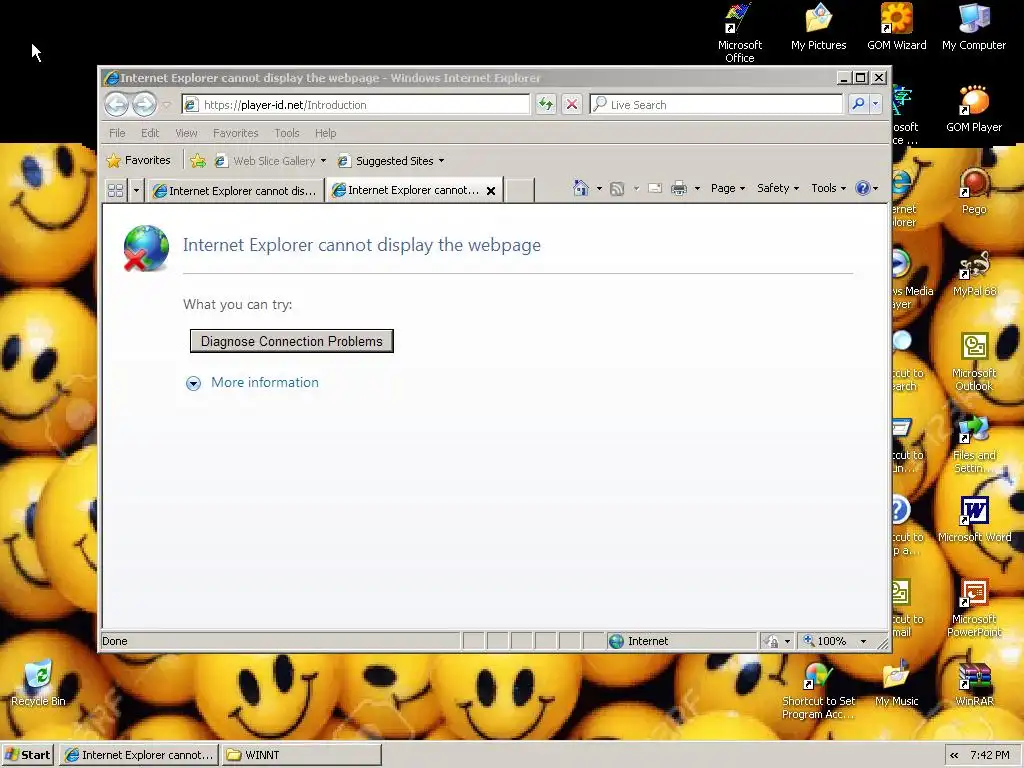Expand More information section
1024x768 pixels.
[252, 383]
